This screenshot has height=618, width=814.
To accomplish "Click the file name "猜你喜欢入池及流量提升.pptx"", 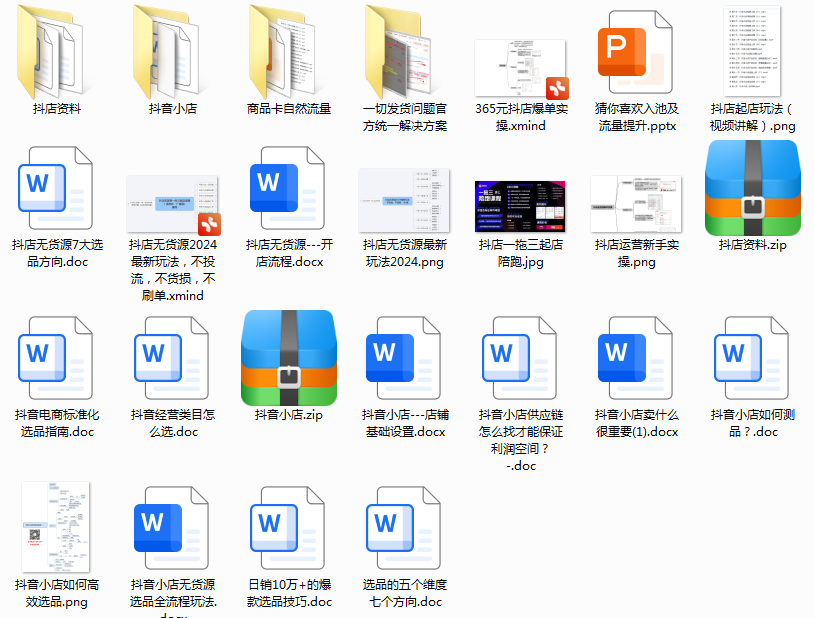I will [637, 117].
